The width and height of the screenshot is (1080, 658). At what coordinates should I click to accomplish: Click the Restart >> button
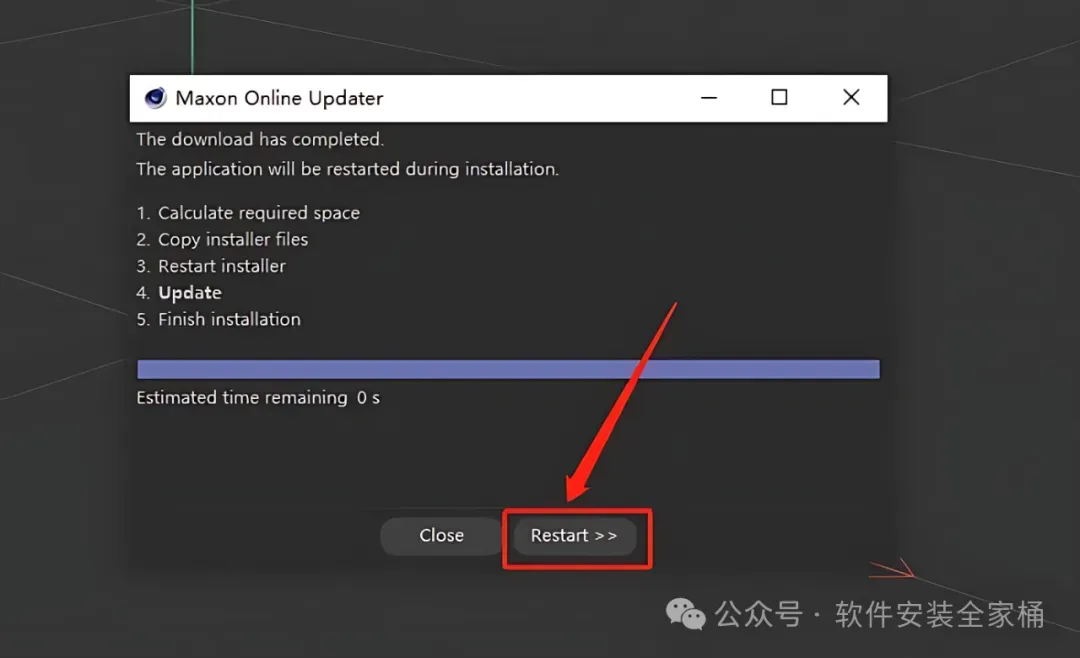pos(574,536)
